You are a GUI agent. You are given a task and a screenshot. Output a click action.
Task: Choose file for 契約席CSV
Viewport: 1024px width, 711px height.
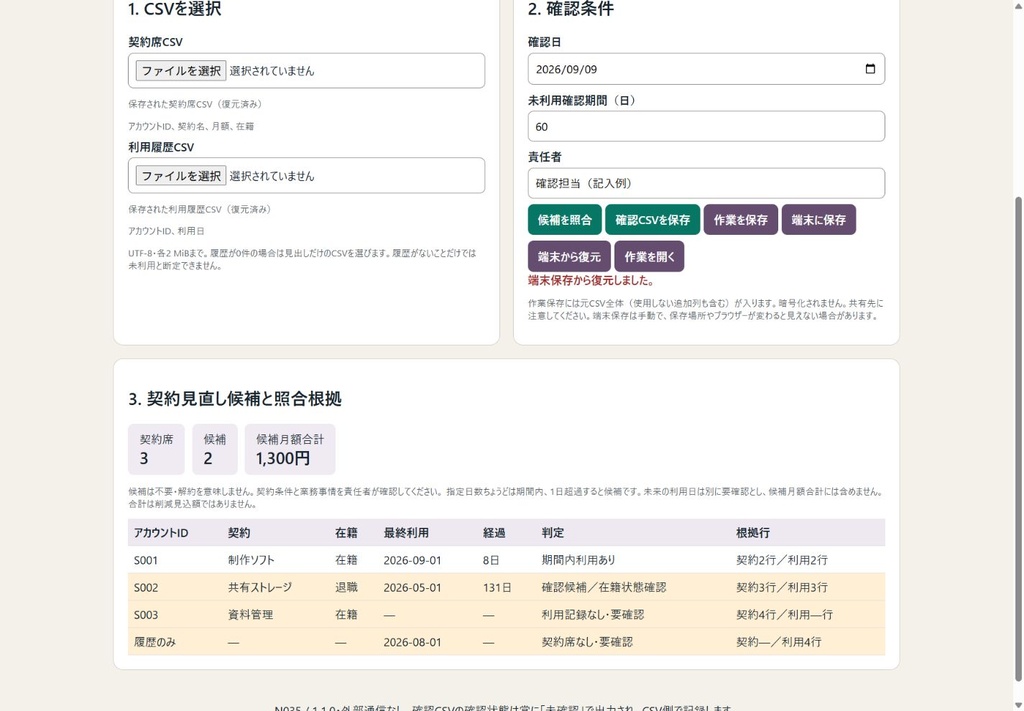point(181,71)
